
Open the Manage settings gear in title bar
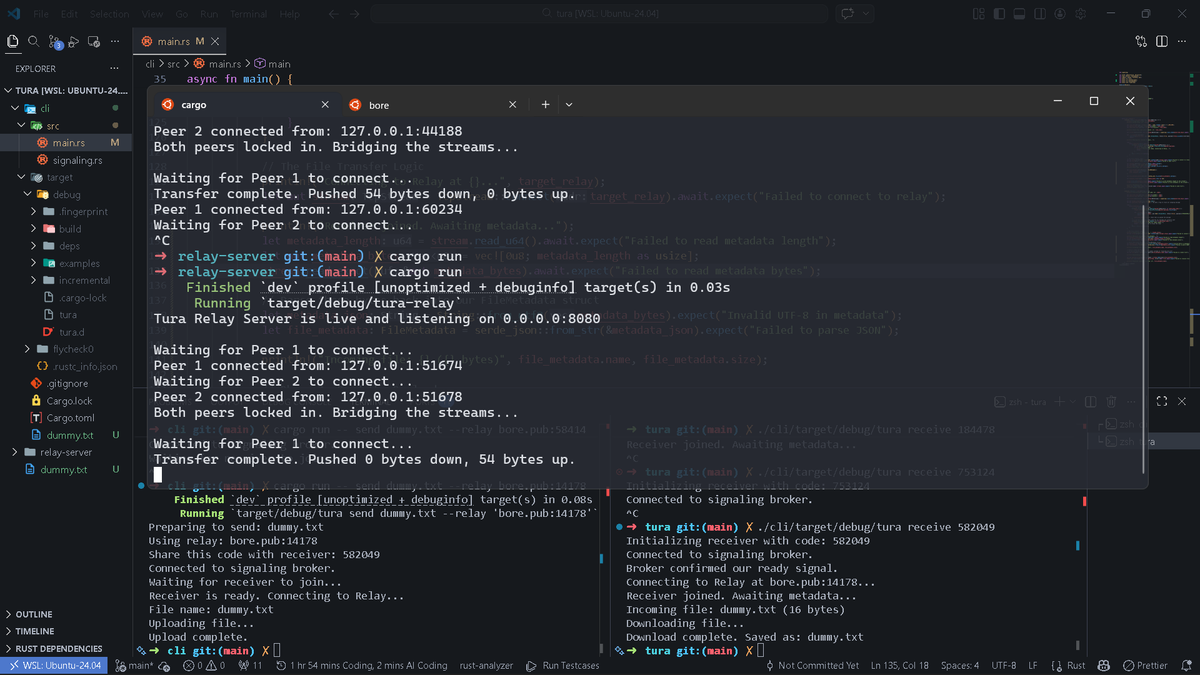pyautogui.click(x=1080, y=14)
